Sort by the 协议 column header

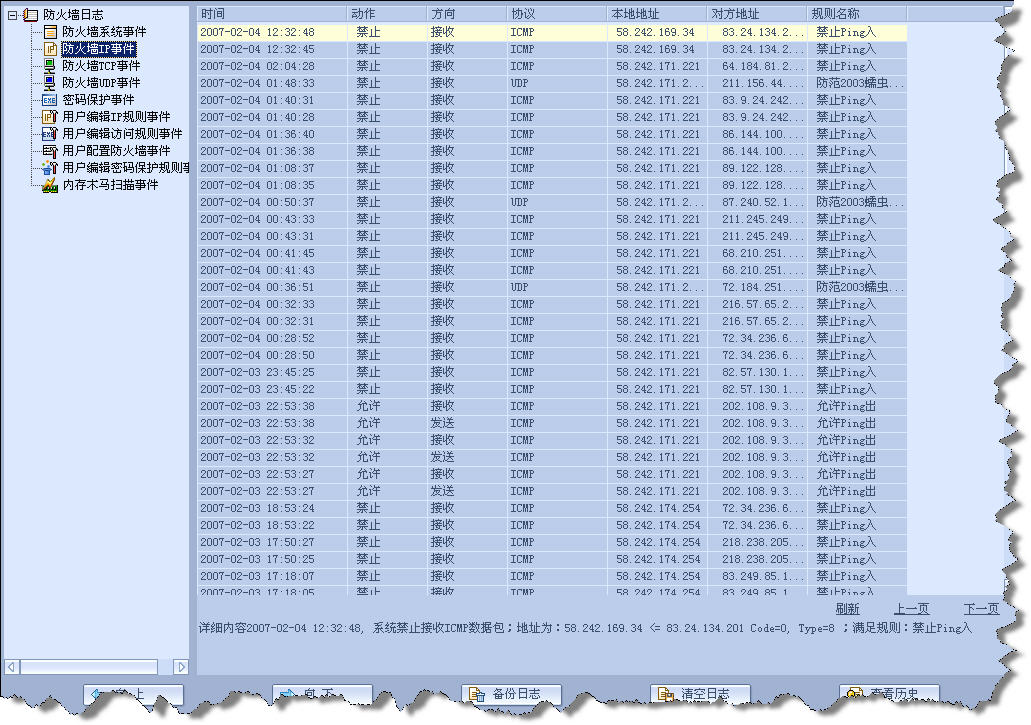click(557, 14)
